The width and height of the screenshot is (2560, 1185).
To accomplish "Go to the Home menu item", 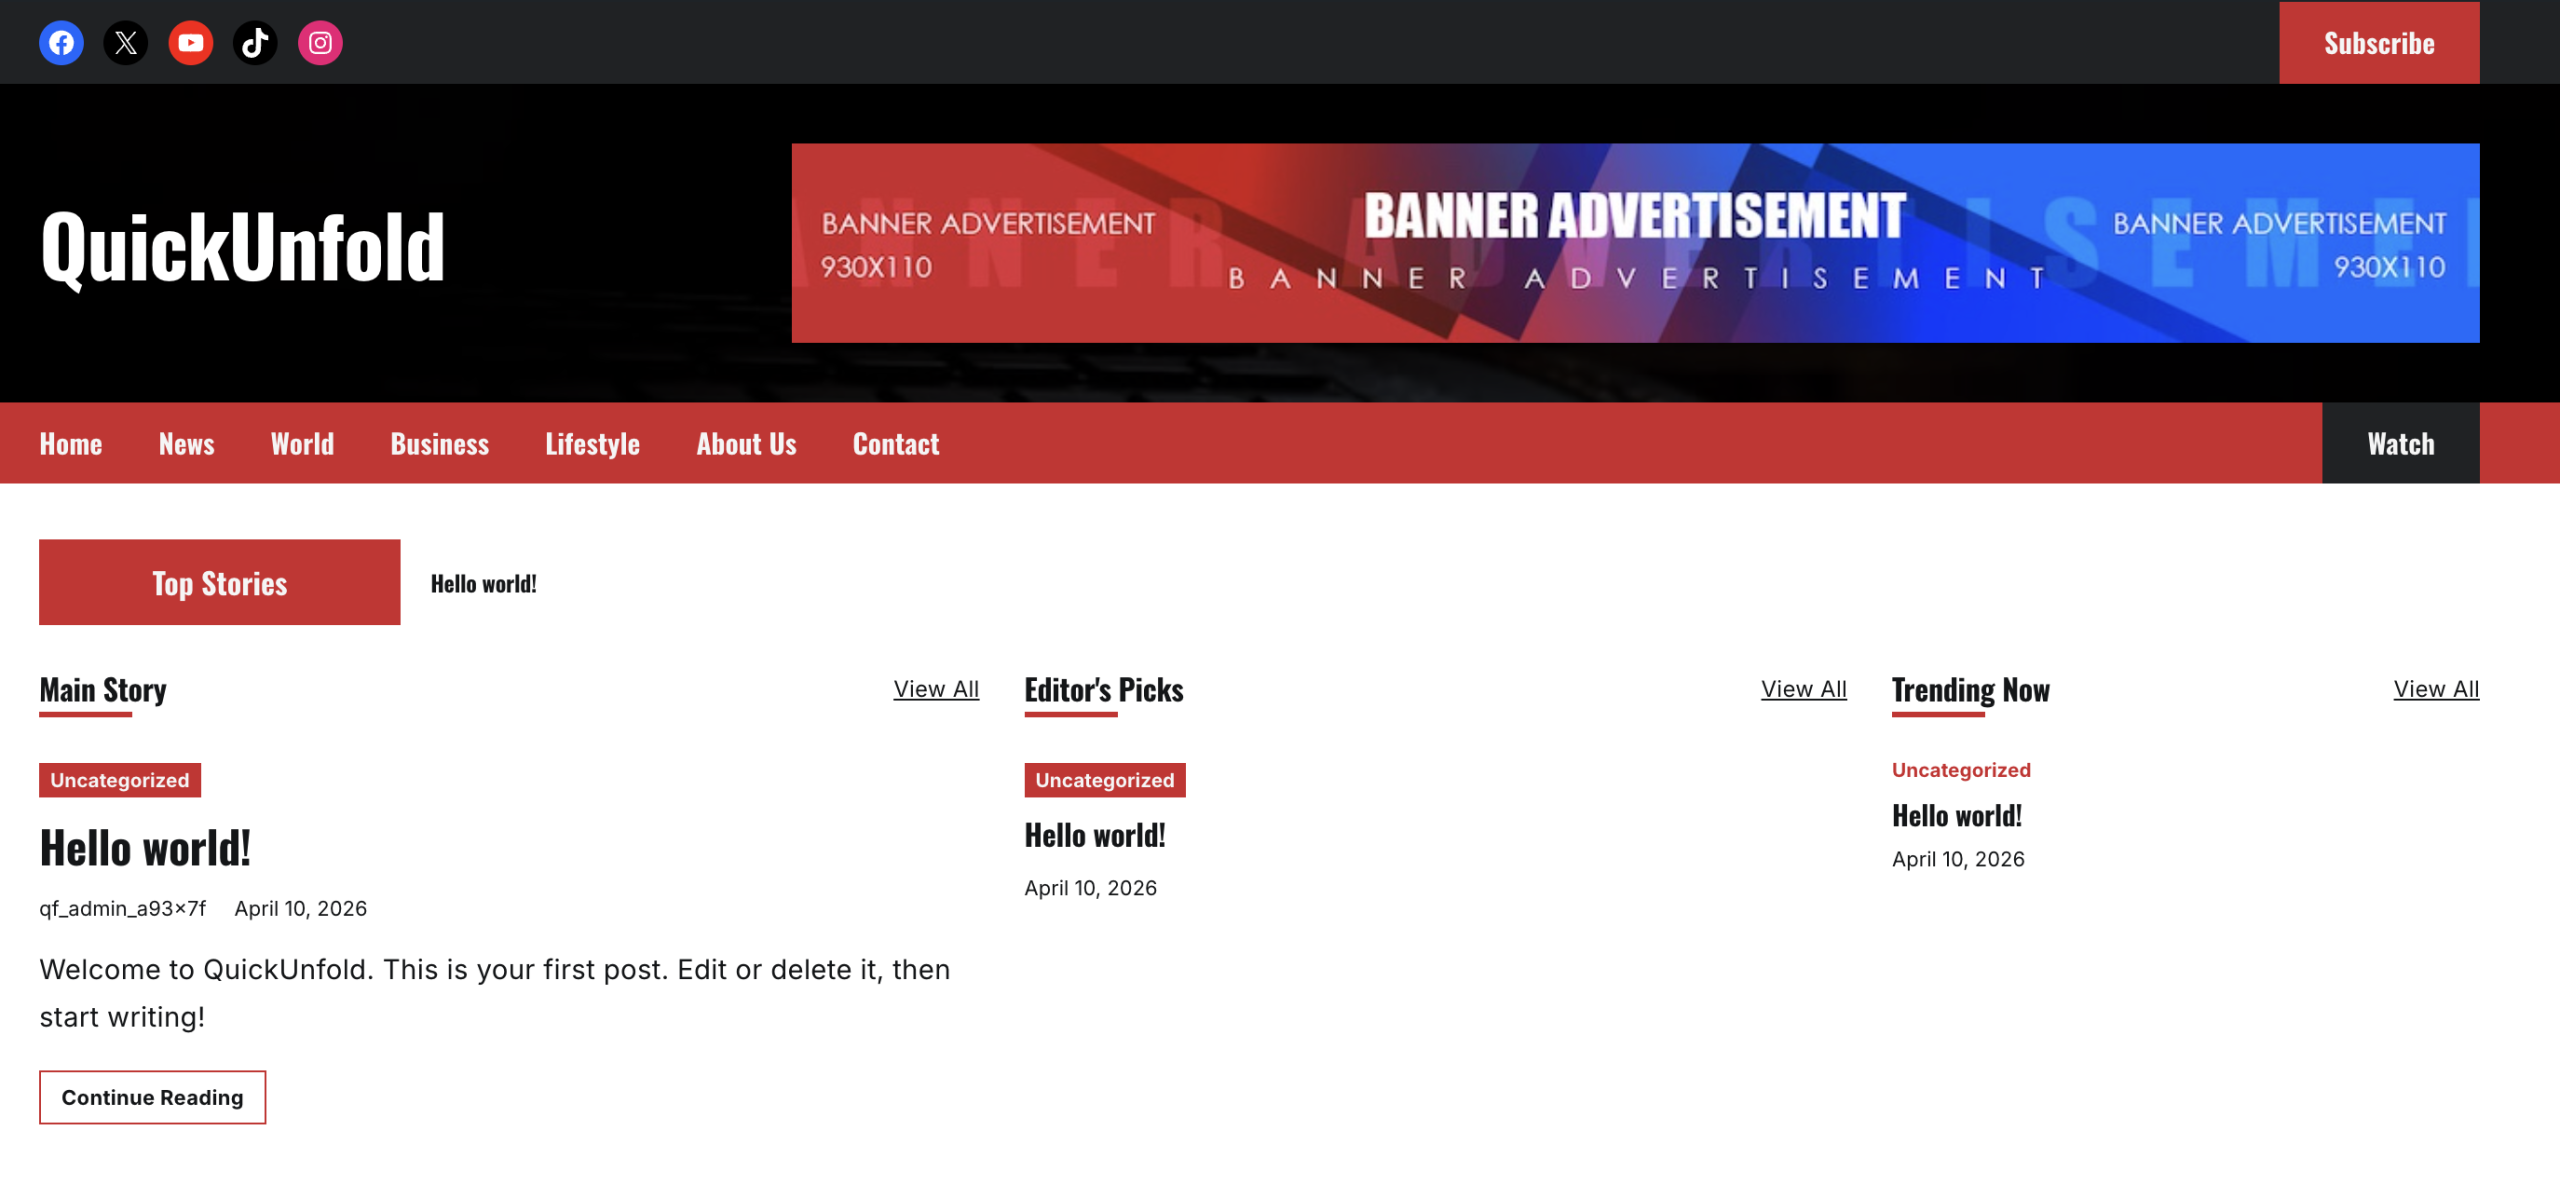I will click(71, 444).
